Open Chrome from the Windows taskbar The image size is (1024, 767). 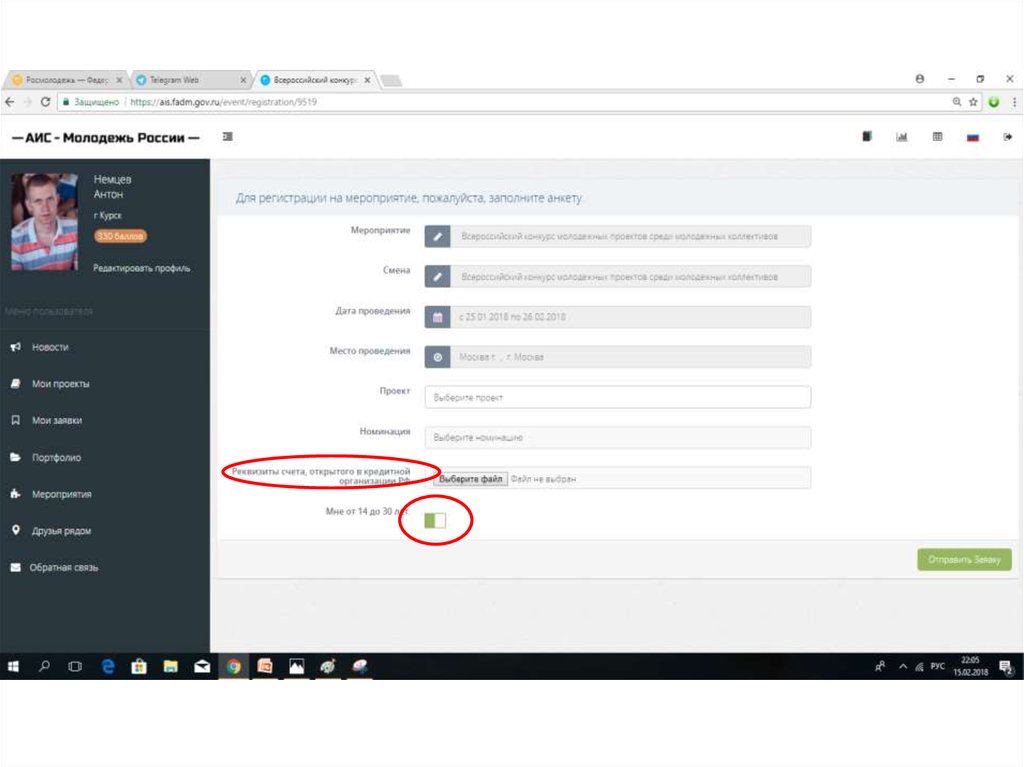click(233, 666)
